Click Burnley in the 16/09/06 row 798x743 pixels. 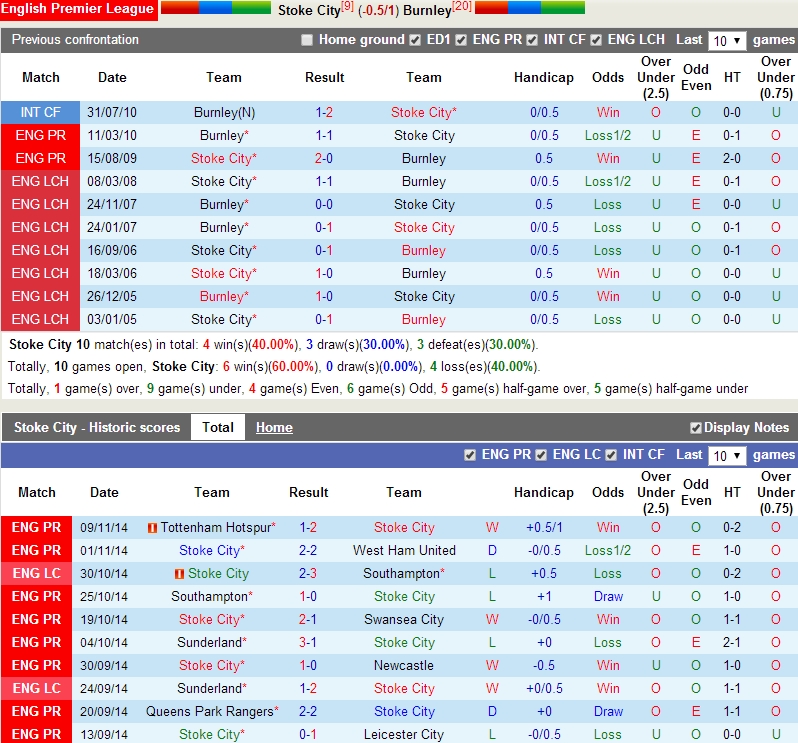pos(423,250)
